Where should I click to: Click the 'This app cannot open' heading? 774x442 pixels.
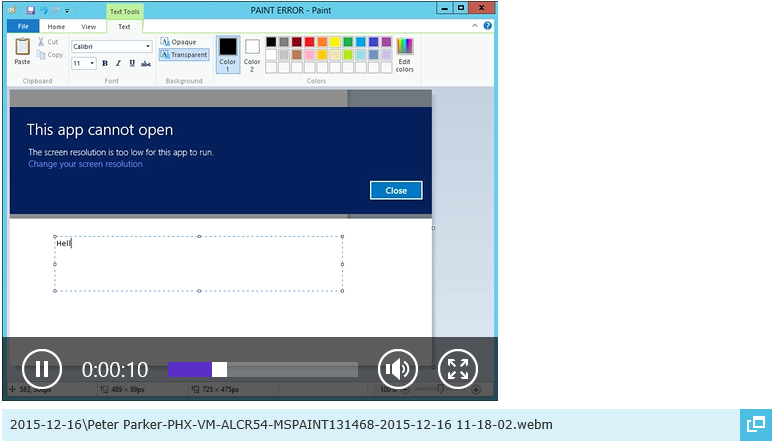100,130
